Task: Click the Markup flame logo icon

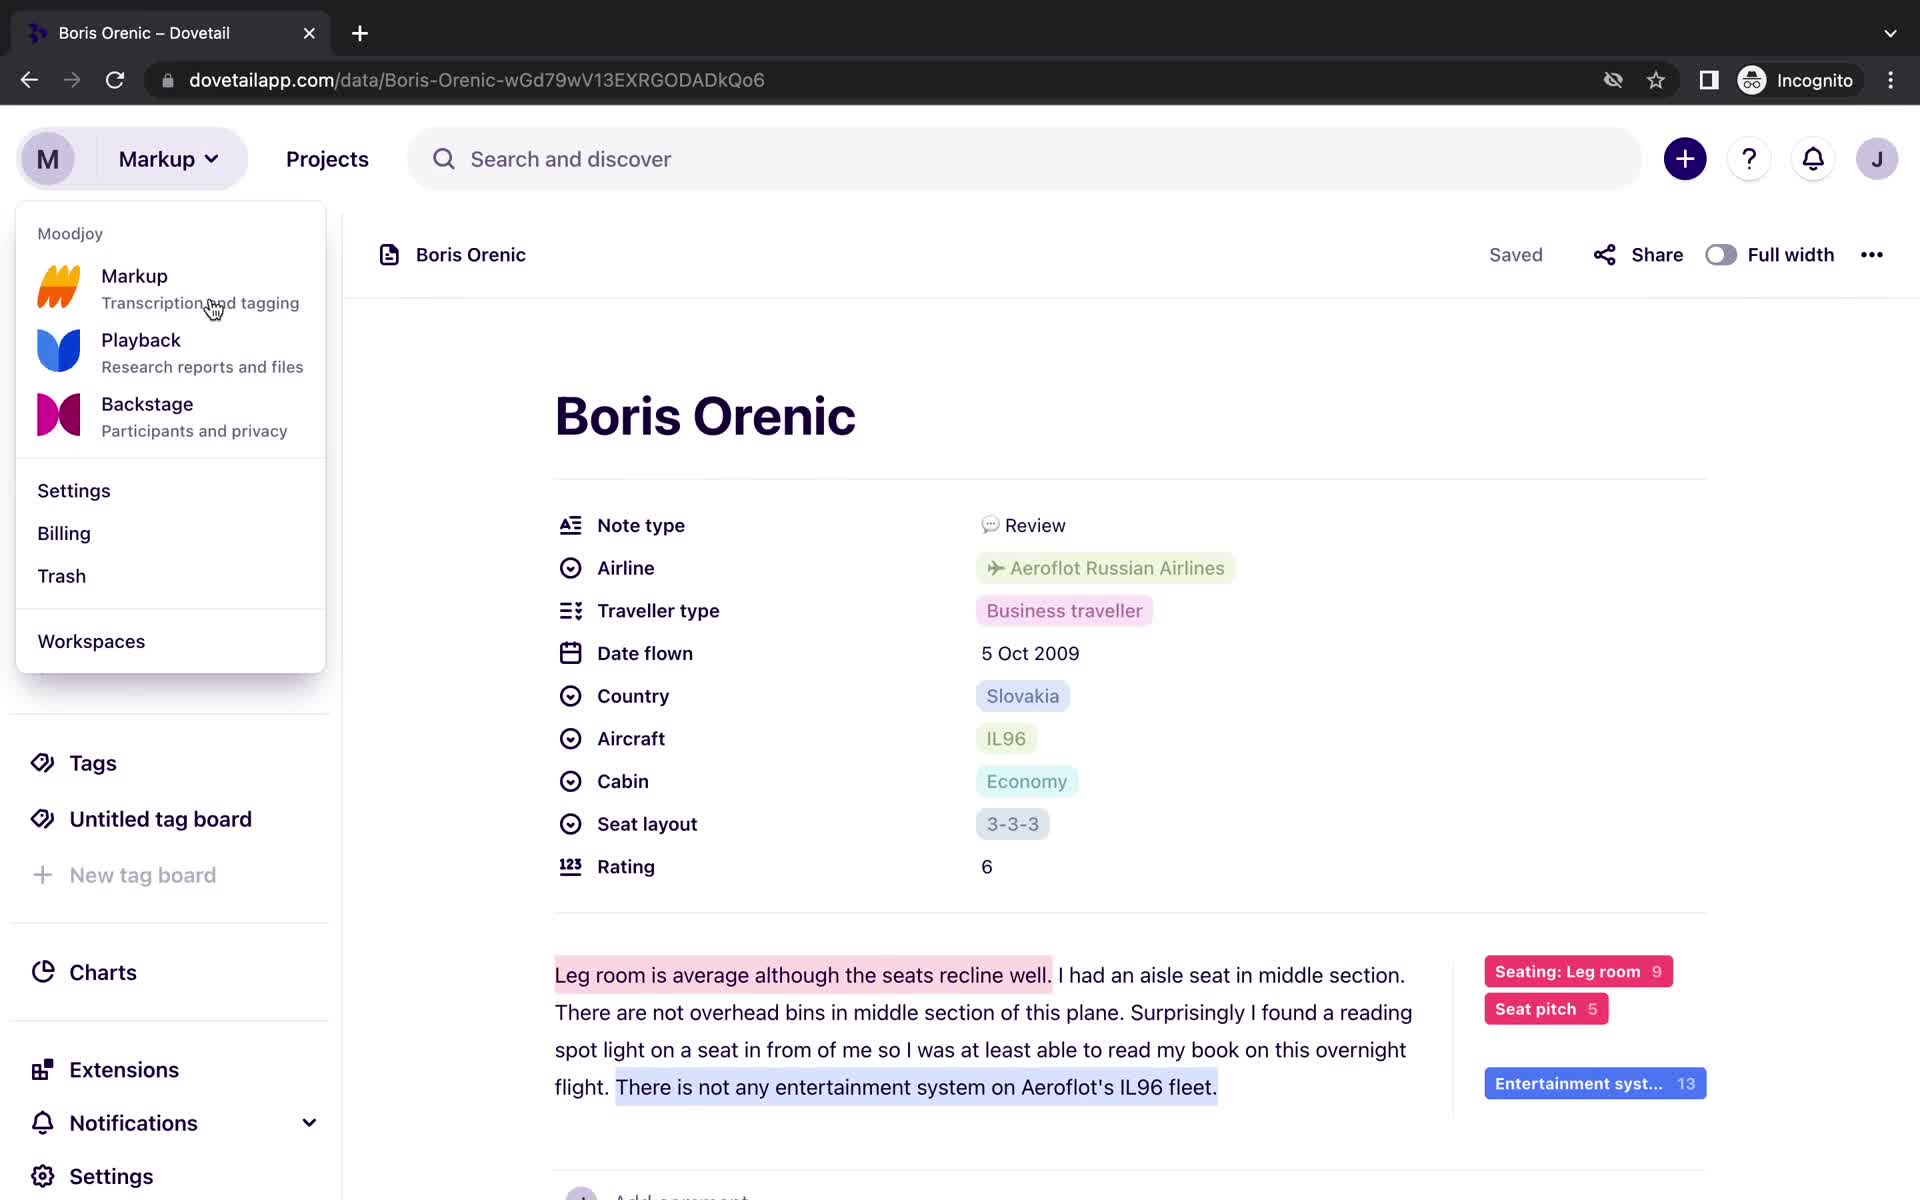Action: pyautogui.click(x=59, y=287)
